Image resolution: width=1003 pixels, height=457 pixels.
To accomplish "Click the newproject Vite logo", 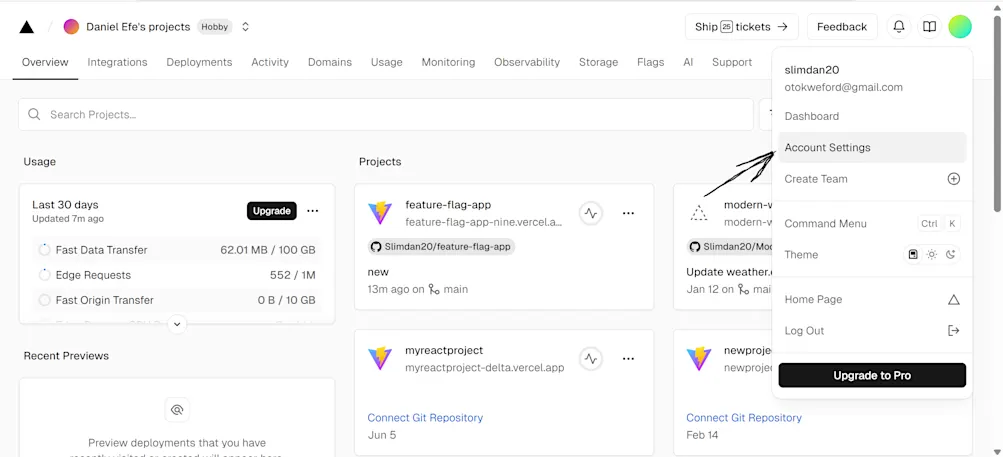I will pyautogui.click(x=699, y=358).
